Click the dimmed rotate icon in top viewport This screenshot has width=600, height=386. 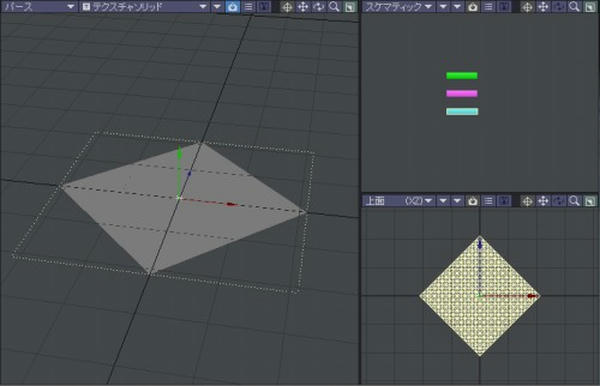pyautogui.click(x=559, y=200)
